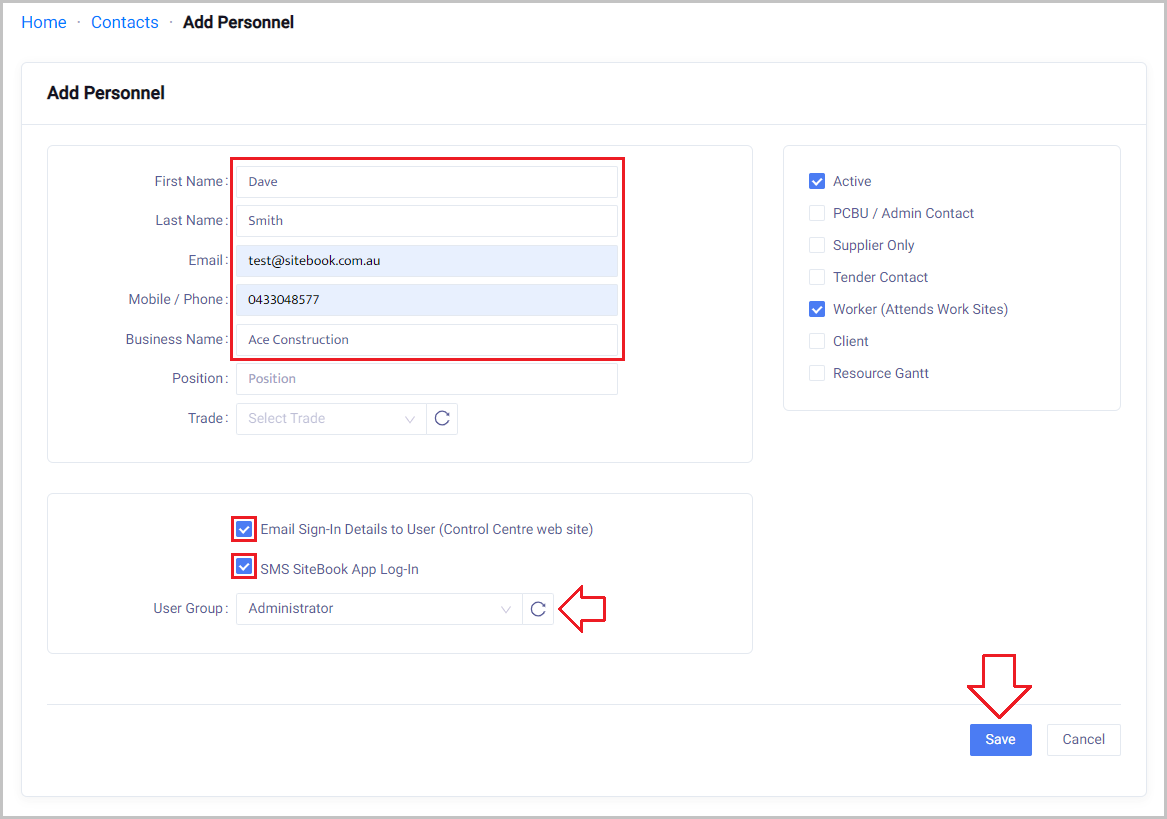Screen dimensions: 1167x819
Task: Uncheck Email Sign-In Details to User
Action: point(244,529)
